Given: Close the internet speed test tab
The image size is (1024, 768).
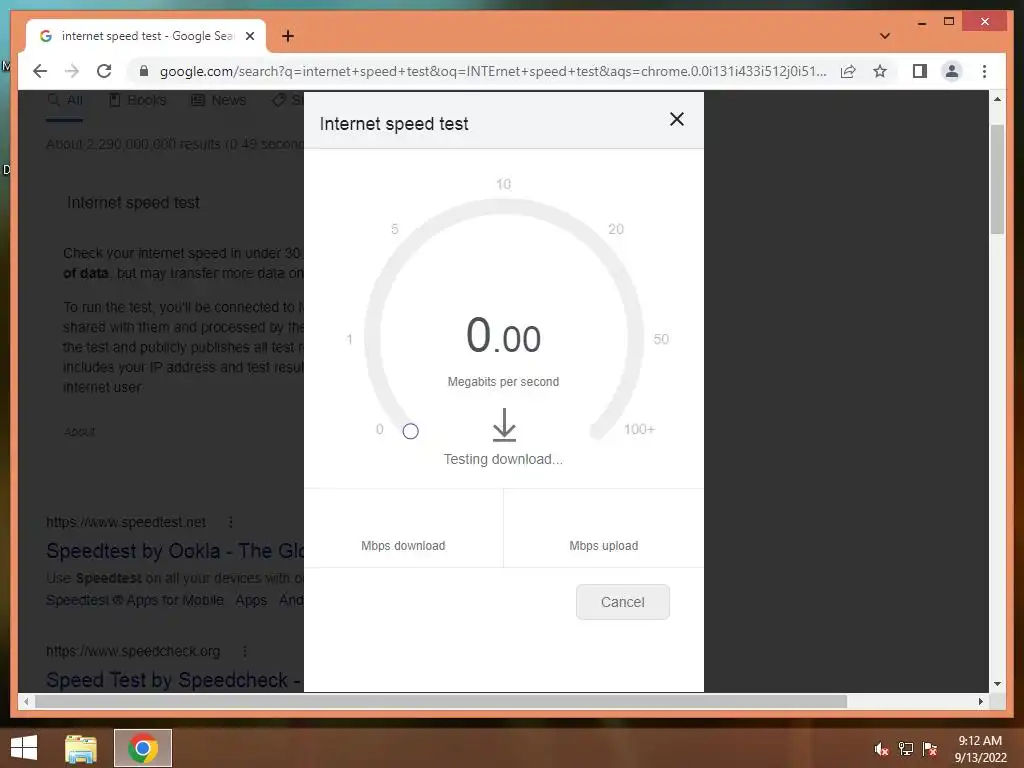Looking at the screenshot, I should click(249, 36).
